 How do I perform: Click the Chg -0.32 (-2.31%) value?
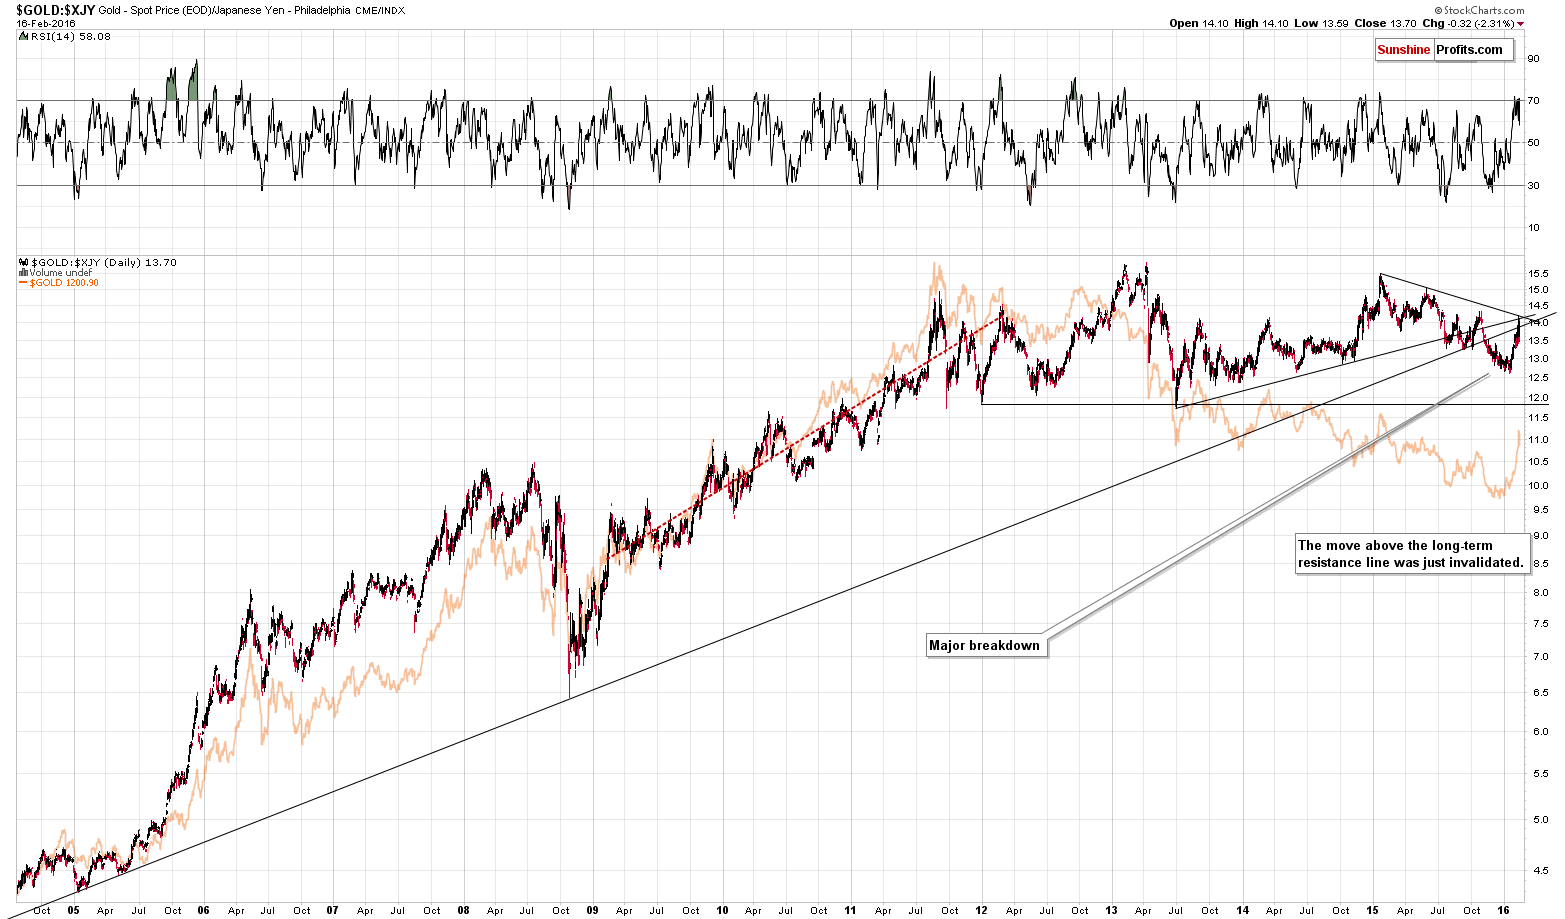click(x=1466, y=23)
